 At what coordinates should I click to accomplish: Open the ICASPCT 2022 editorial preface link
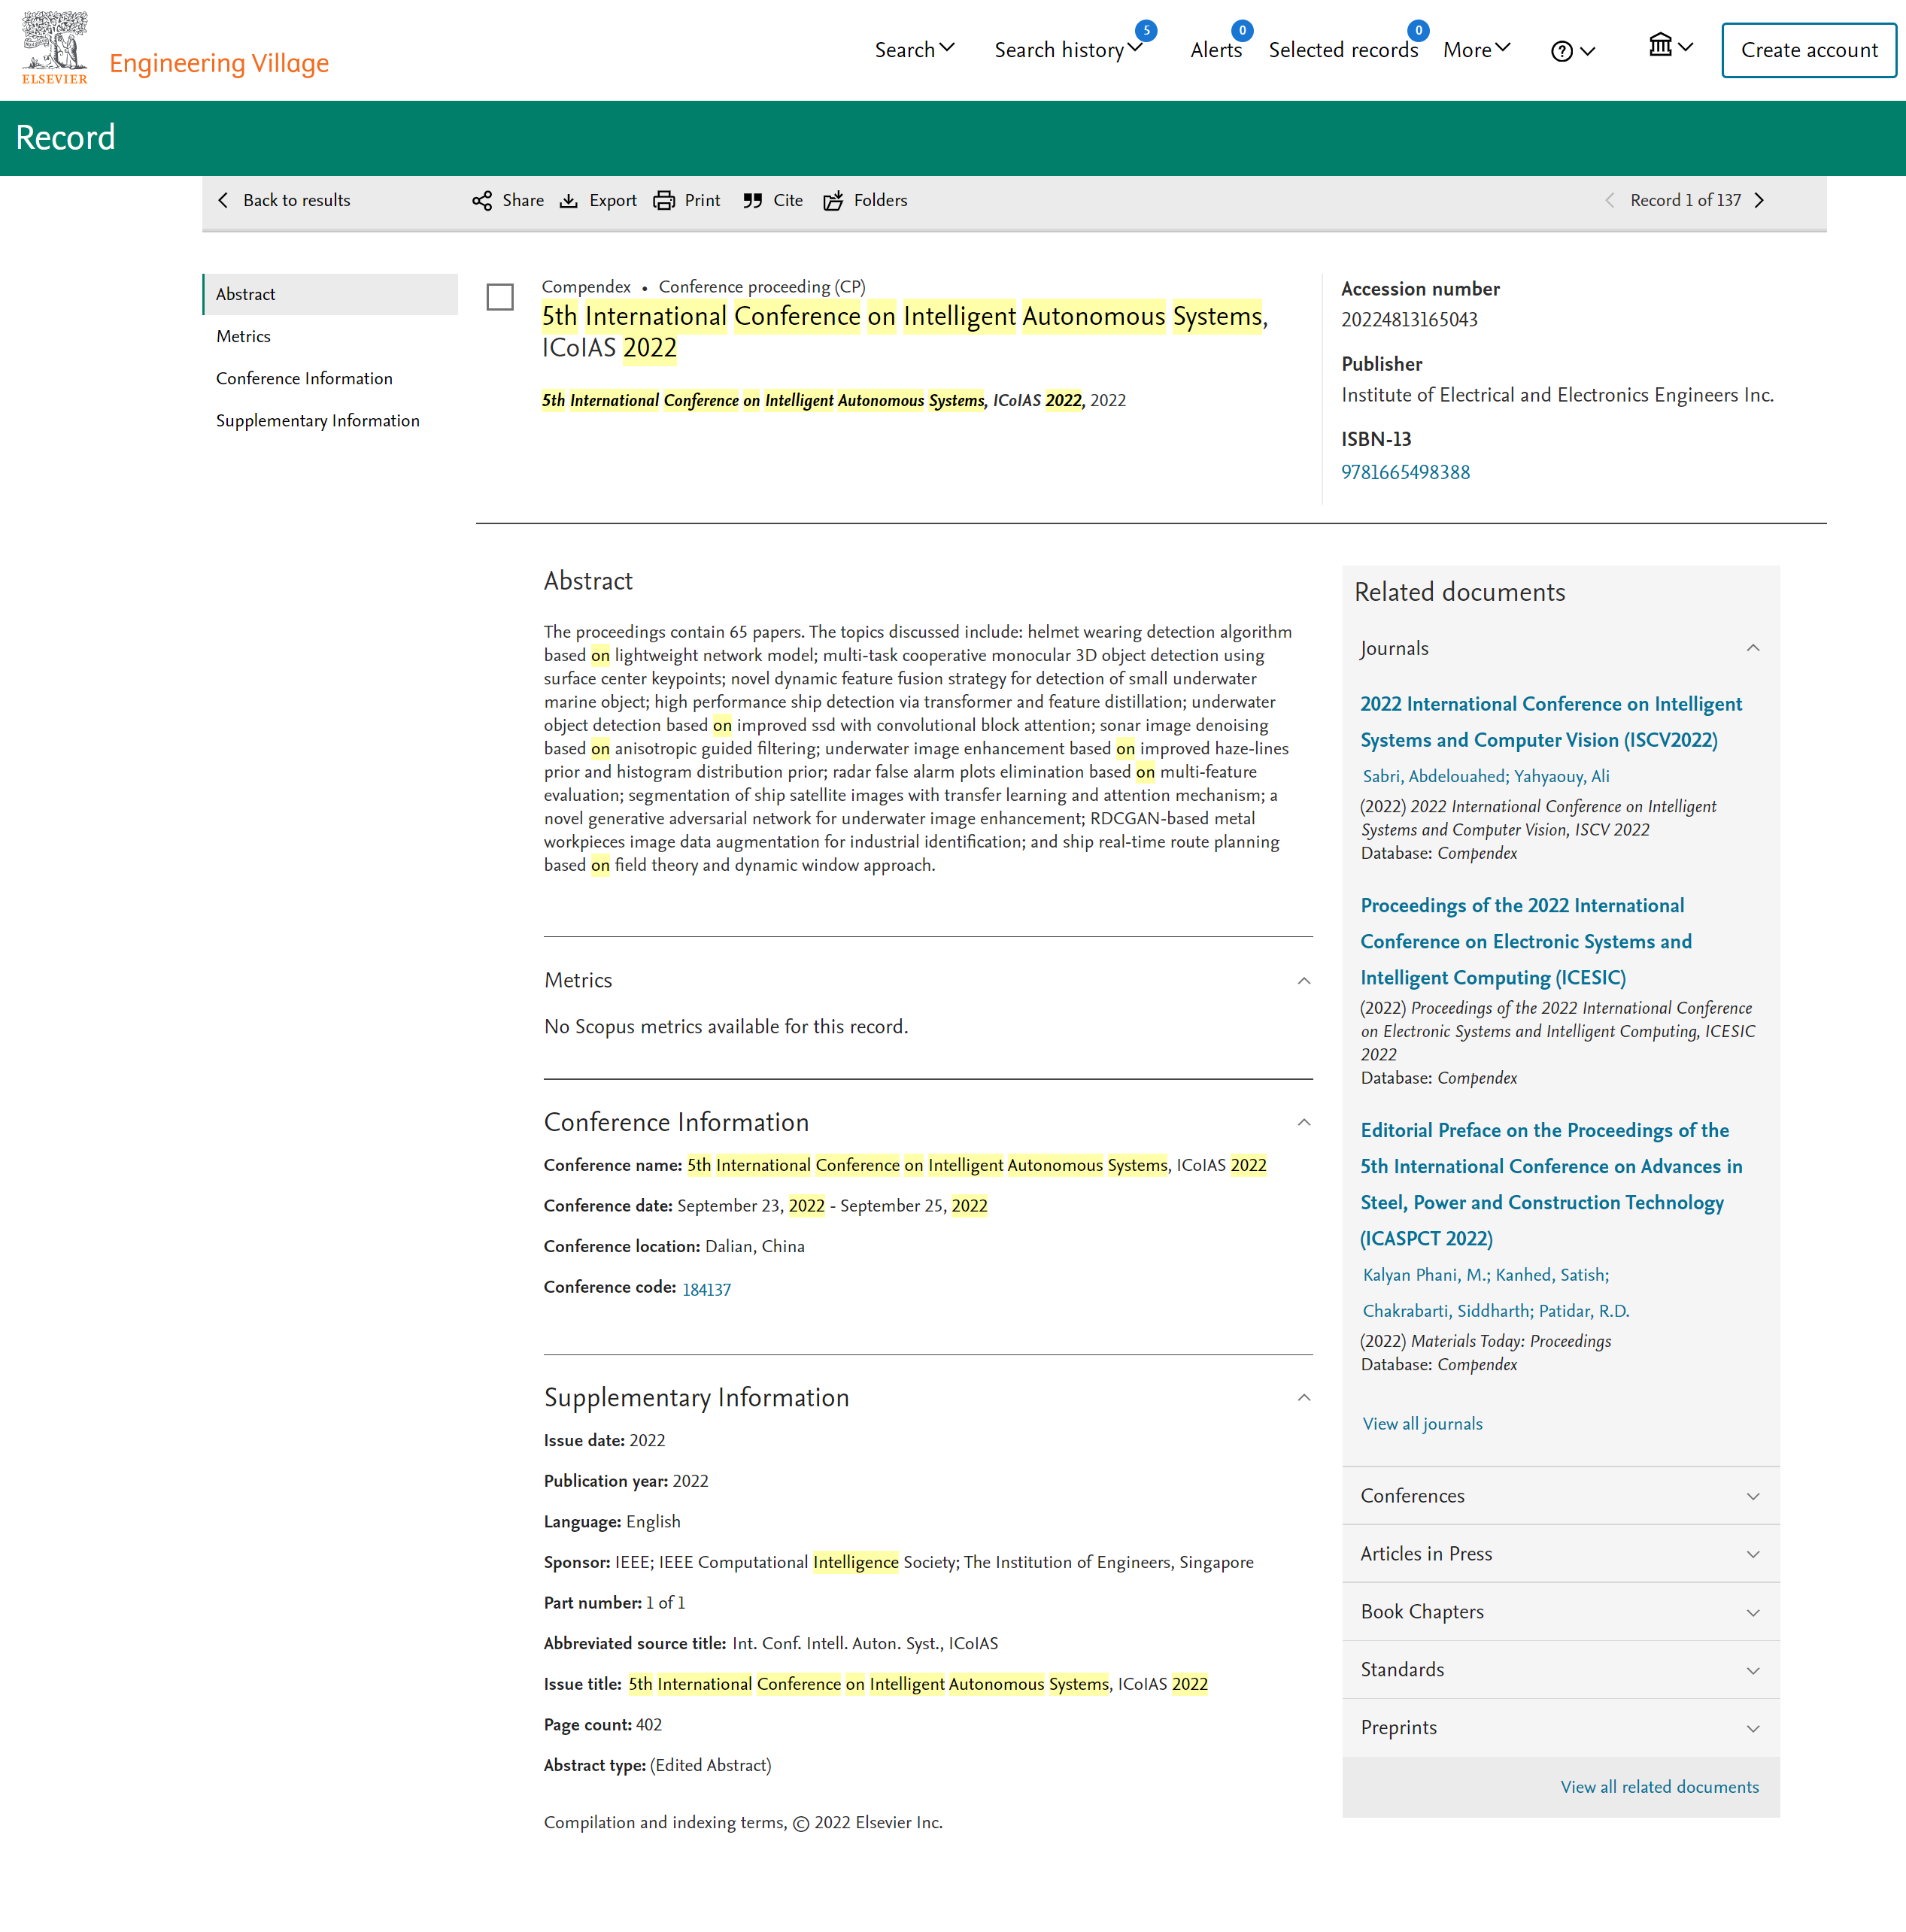(x=1551, y=1184)
